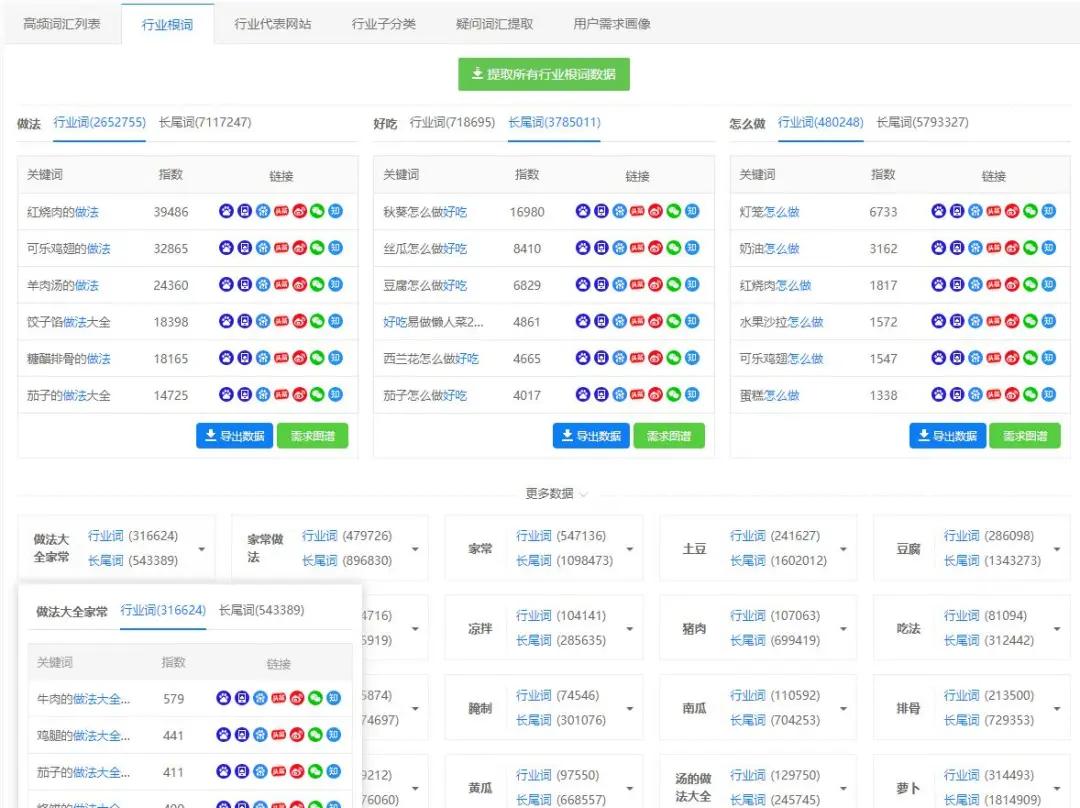Click the 导出数据 button under 好吃 table
The image size is (1080, 808).
point(590,435)
